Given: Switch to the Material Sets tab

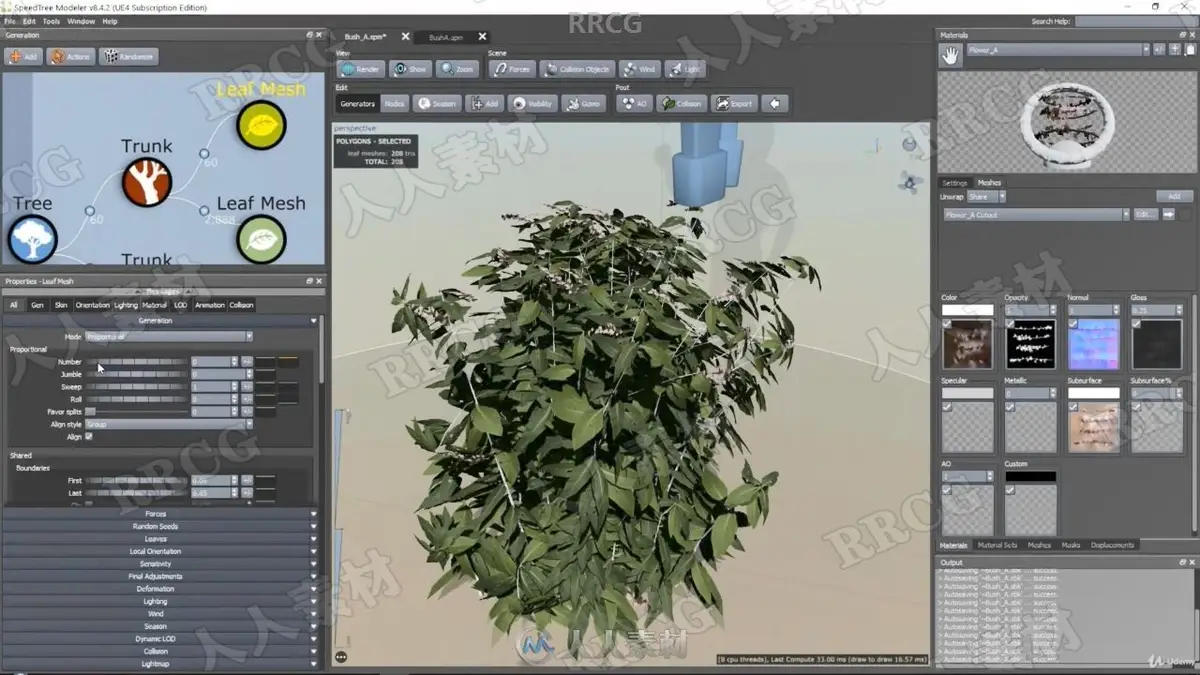Looking at the screenshot, I should 997,545.
